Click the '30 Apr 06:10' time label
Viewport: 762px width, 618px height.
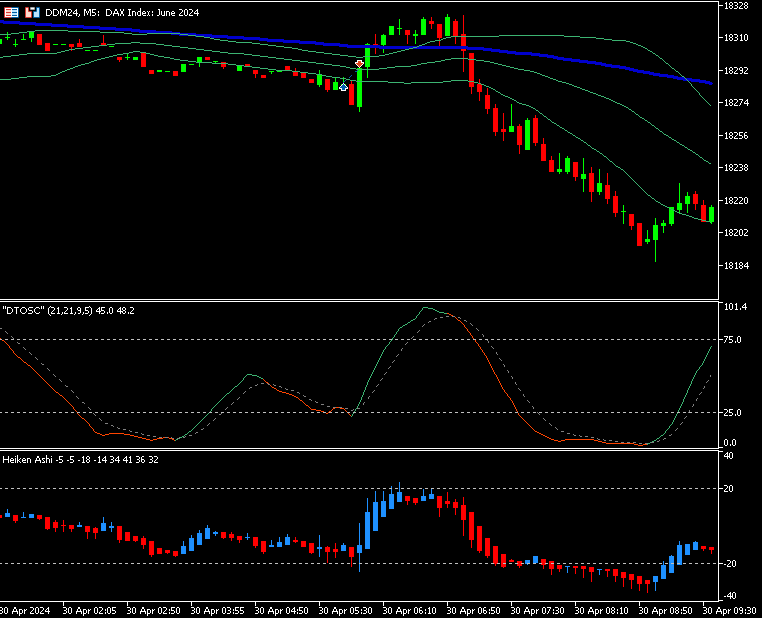pyautogui.click(x=410, y=611)
